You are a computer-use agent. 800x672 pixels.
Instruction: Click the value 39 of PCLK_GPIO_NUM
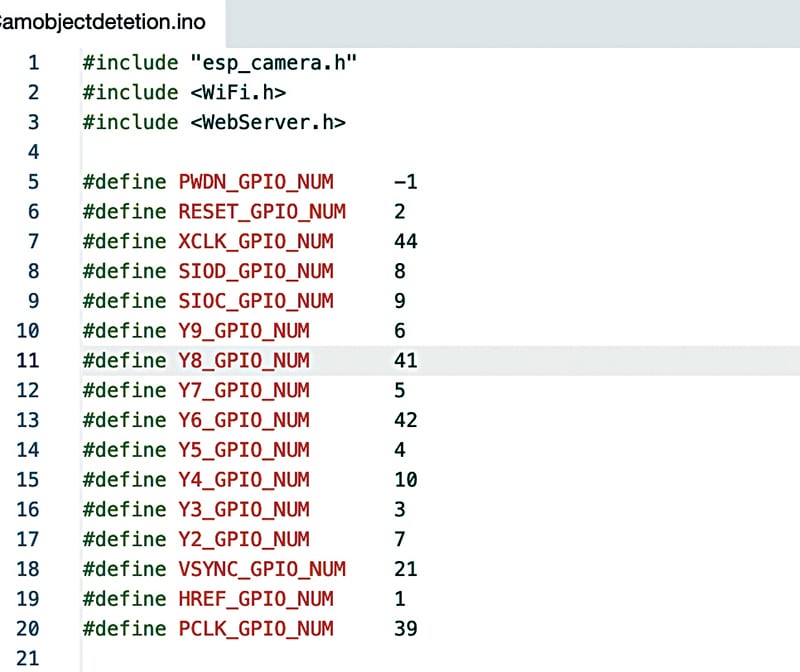[406, 629]
